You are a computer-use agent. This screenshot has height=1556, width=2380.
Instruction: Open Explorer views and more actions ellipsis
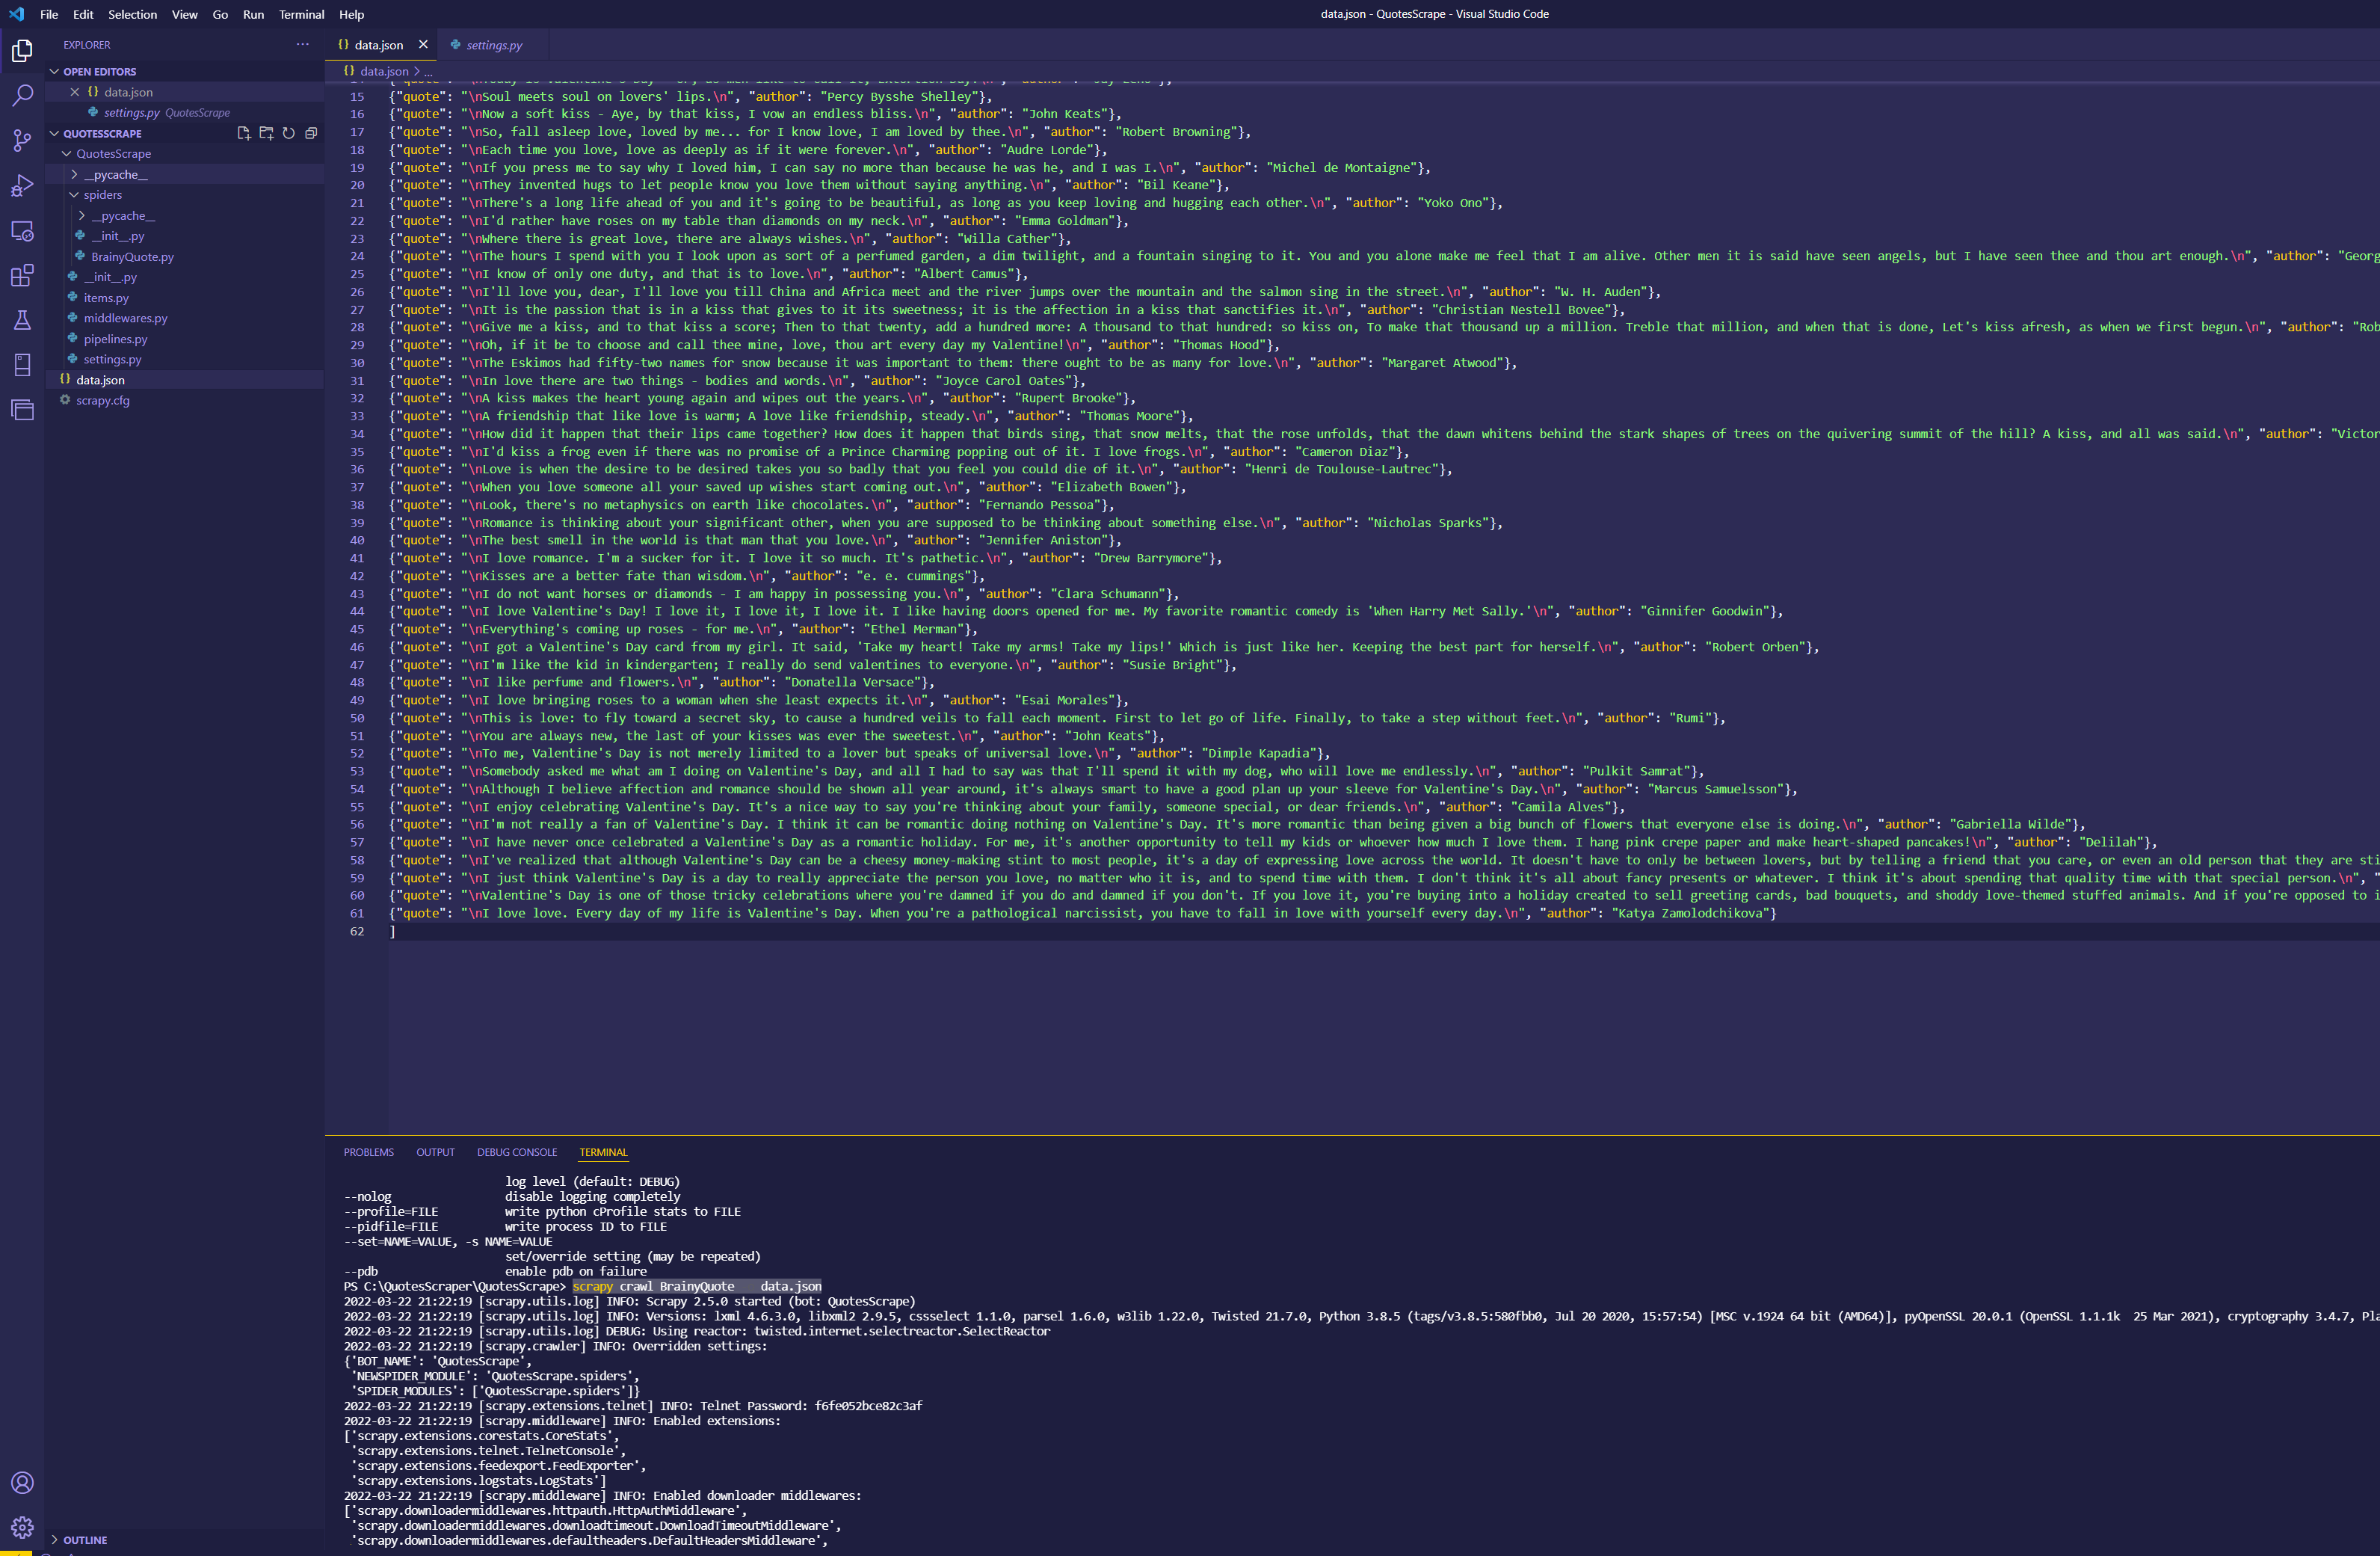click(x=302, y=44)
